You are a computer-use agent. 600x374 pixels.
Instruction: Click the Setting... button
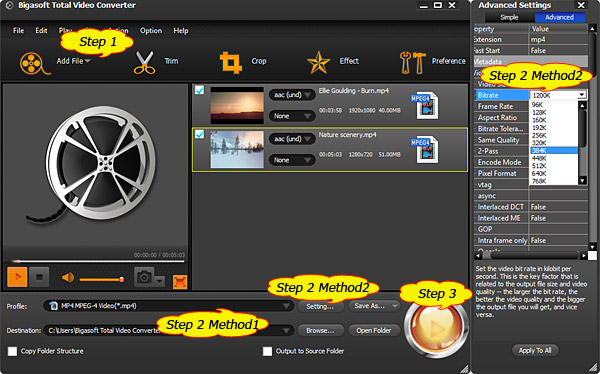(320, 306)
